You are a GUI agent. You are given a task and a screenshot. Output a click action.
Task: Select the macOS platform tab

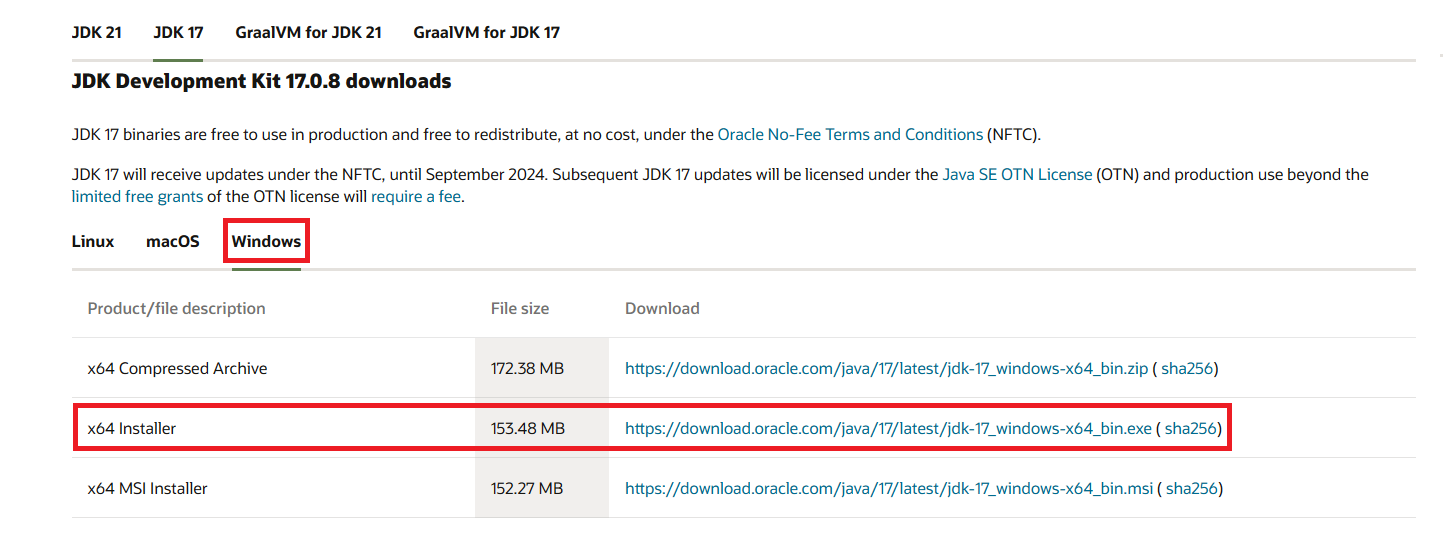point(173,242)
